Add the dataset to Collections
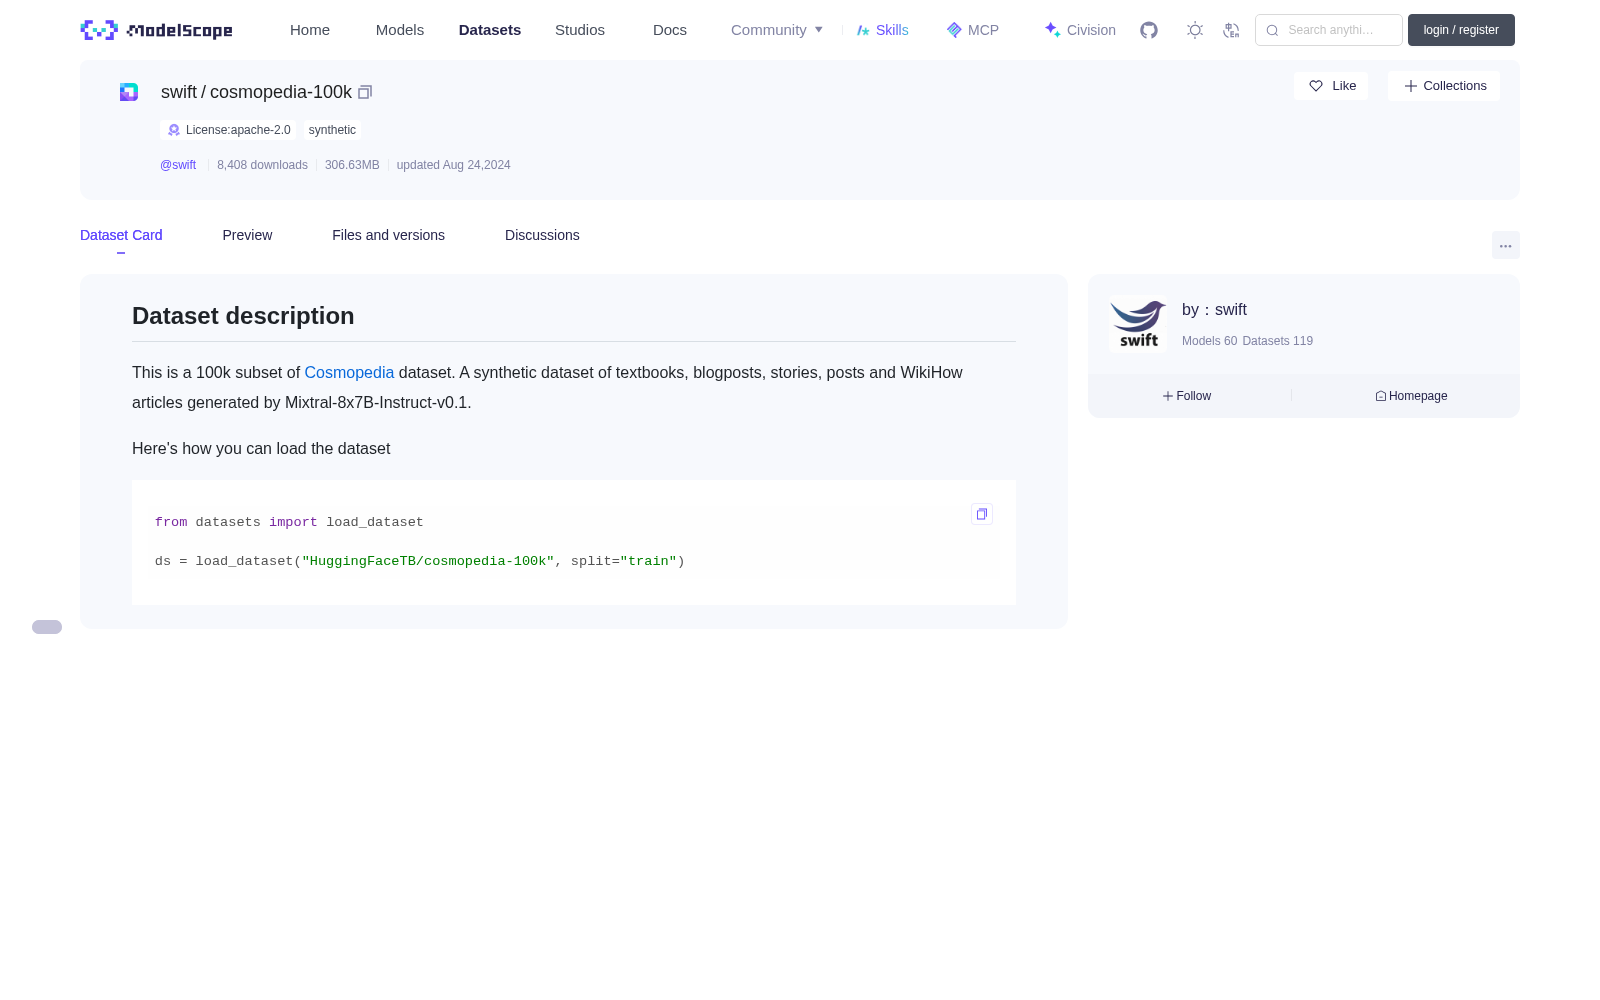 tap(1444, 86)
